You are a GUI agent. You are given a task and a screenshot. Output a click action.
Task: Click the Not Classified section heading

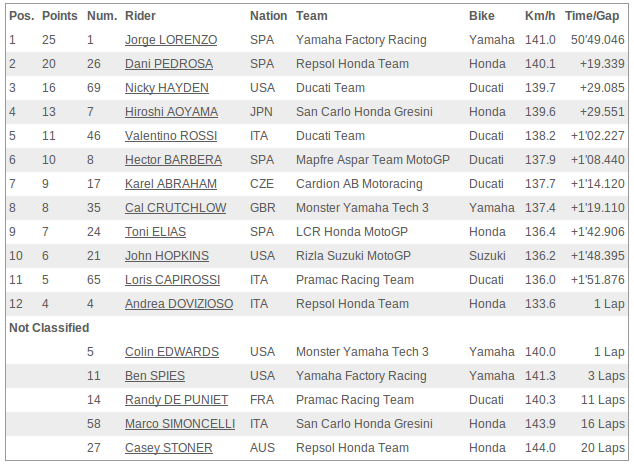click(x=49, y=328)
